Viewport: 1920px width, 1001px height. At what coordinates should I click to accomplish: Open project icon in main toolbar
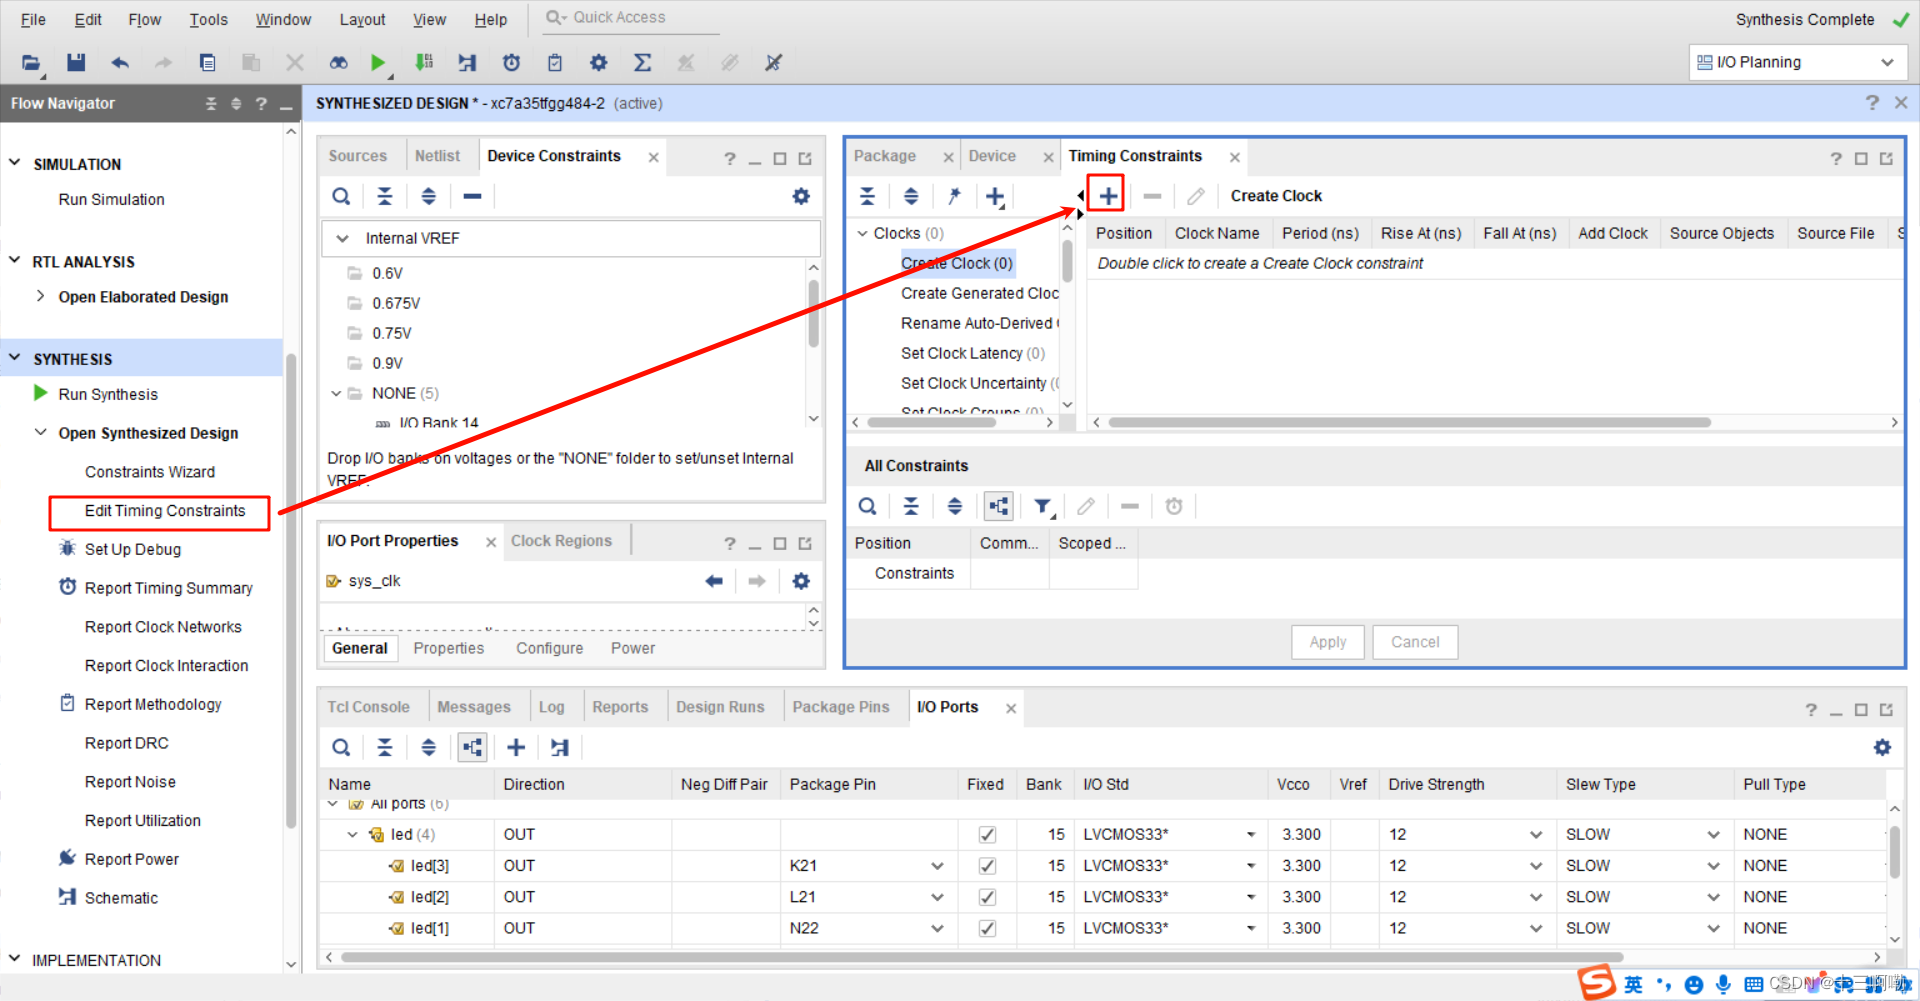31,63
